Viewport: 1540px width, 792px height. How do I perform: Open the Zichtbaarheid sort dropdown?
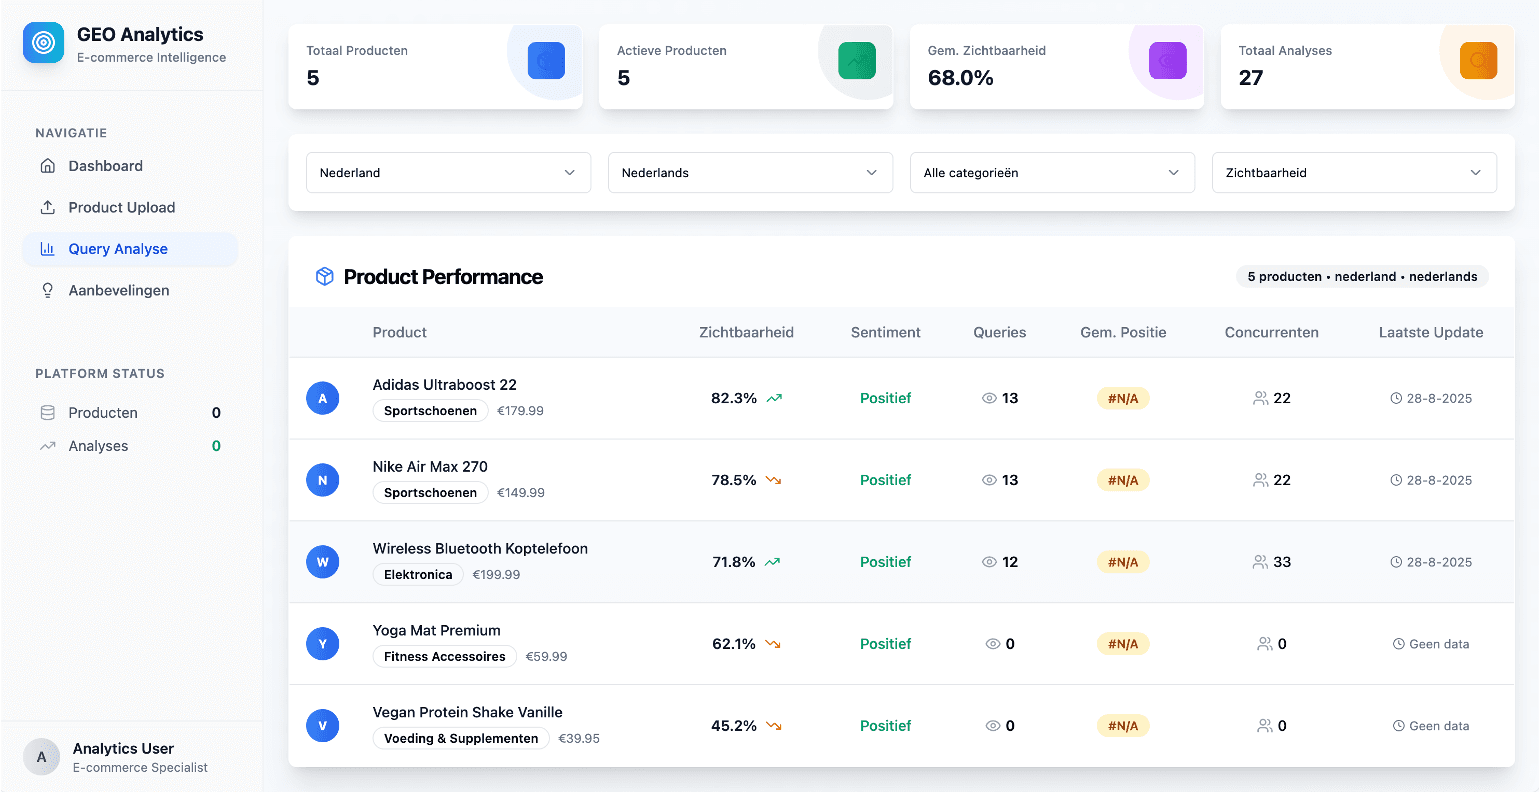coord(1354,172)
